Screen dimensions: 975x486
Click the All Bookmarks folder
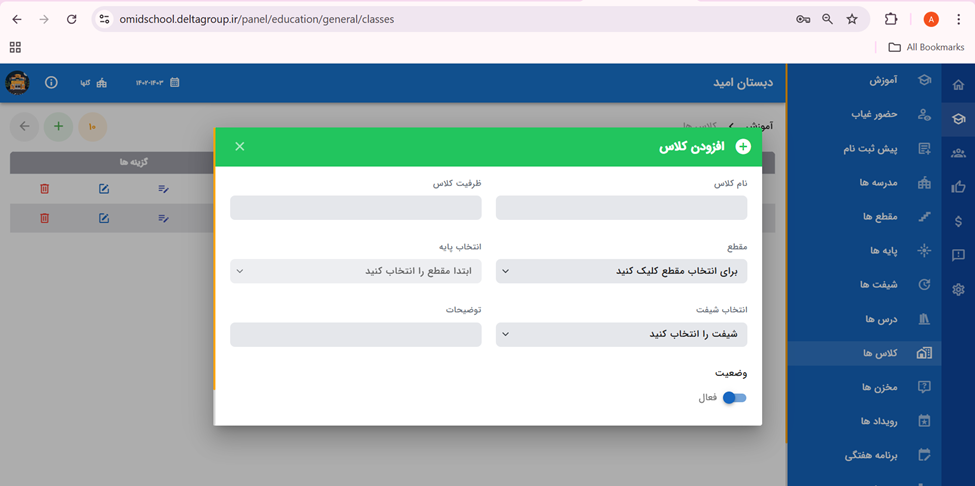click(x=926, y=47)
